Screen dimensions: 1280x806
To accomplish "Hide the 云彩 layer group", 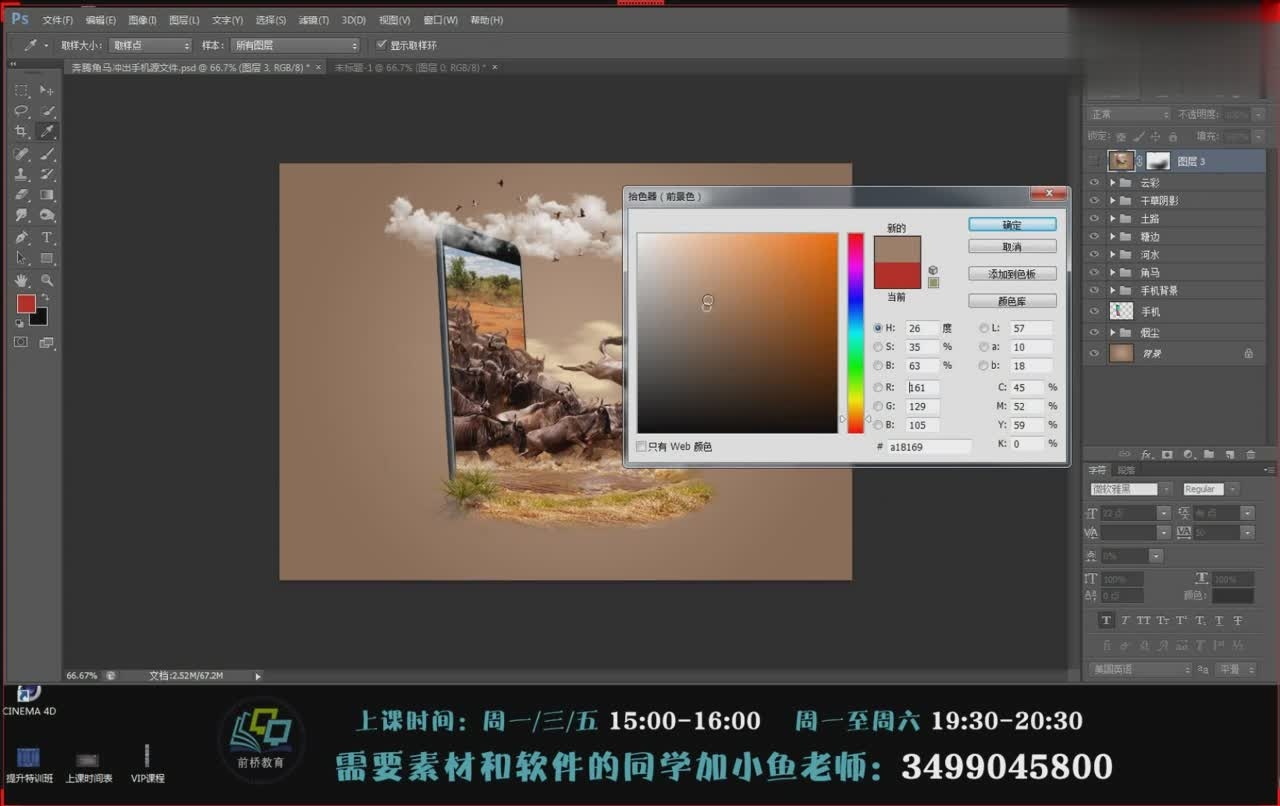I will point(1094,183).
